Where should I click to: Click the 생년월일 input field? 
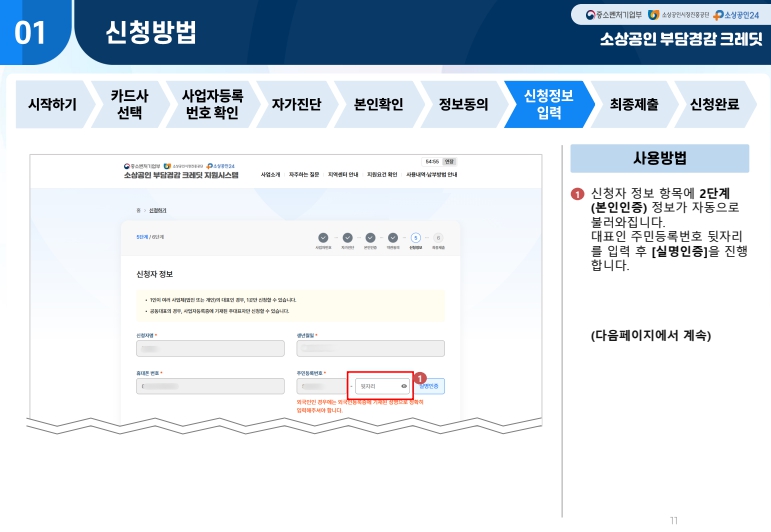(370, 348)
